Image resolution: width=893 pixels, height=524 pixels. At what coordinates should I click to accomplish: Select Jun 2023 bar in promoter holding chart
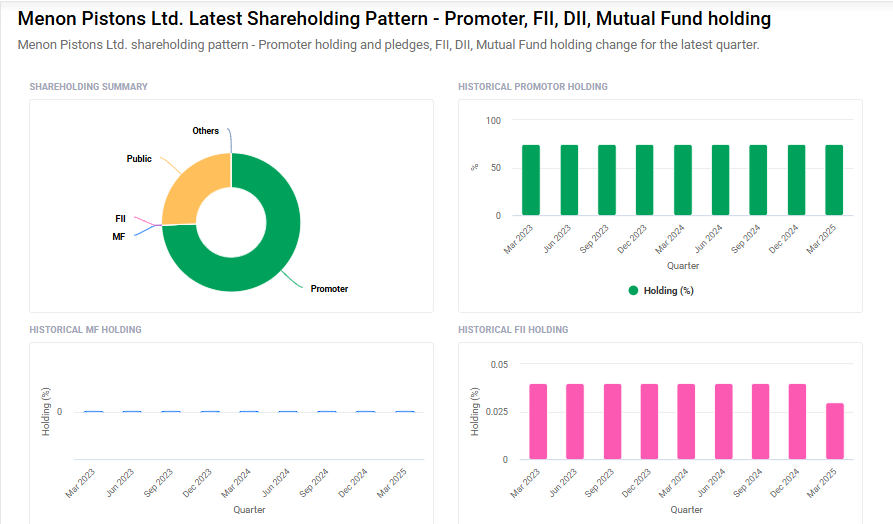point(569,180)
